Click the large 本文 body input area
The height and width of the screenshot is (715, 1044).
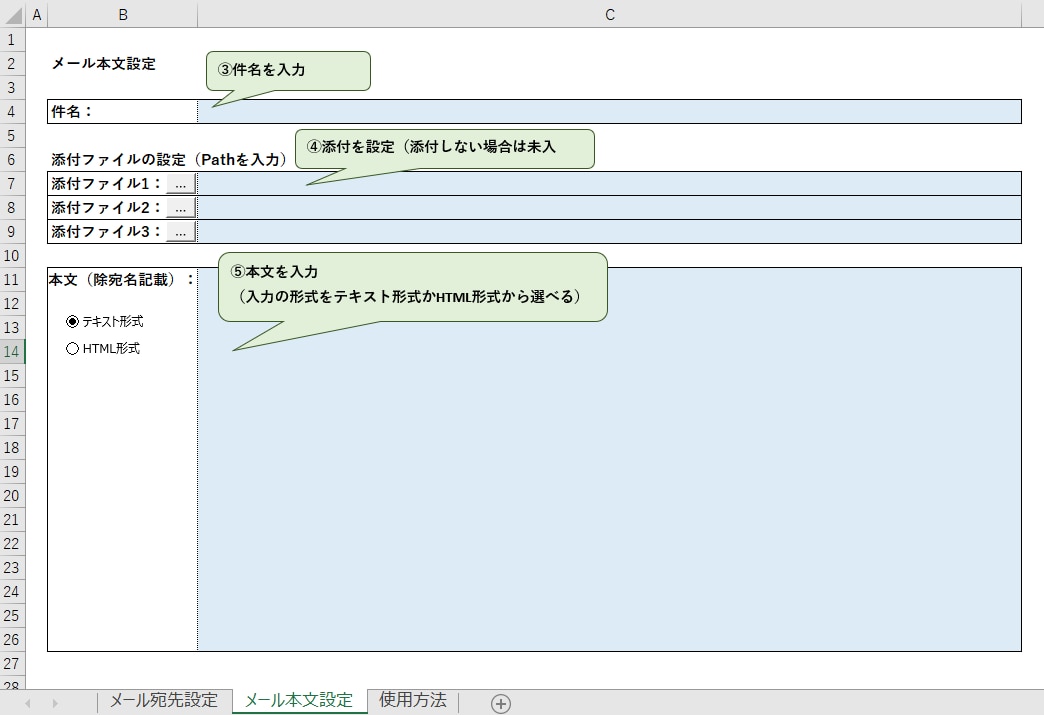pyautogui.click(x=609, y=459)
